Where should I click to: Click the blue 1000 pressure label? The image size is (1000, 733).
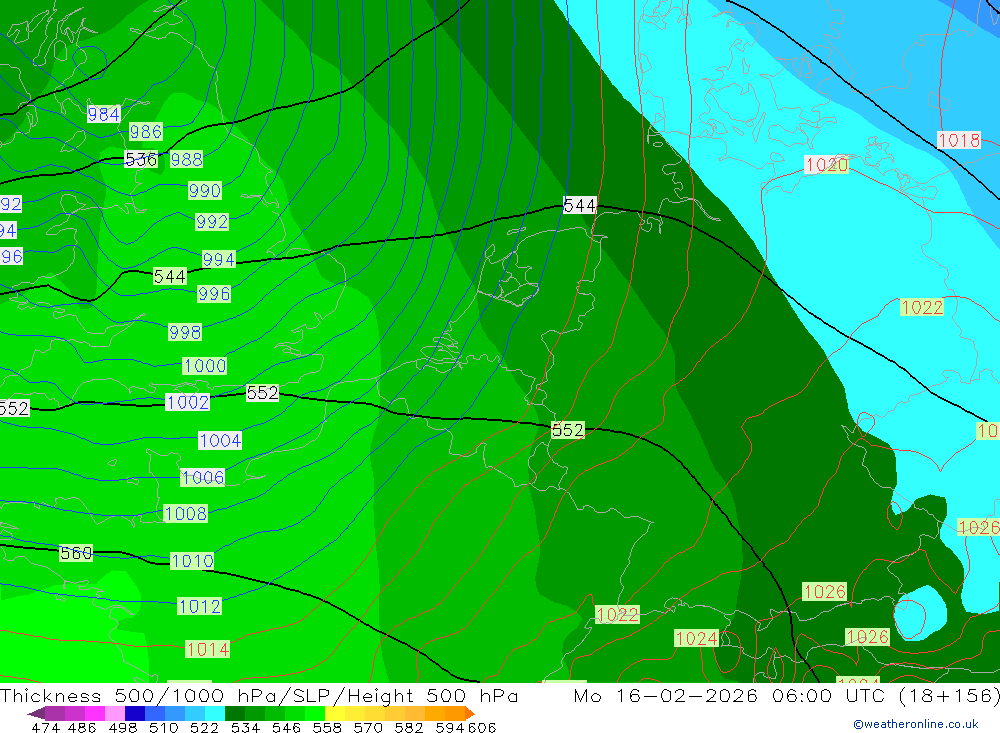[205, 366]
